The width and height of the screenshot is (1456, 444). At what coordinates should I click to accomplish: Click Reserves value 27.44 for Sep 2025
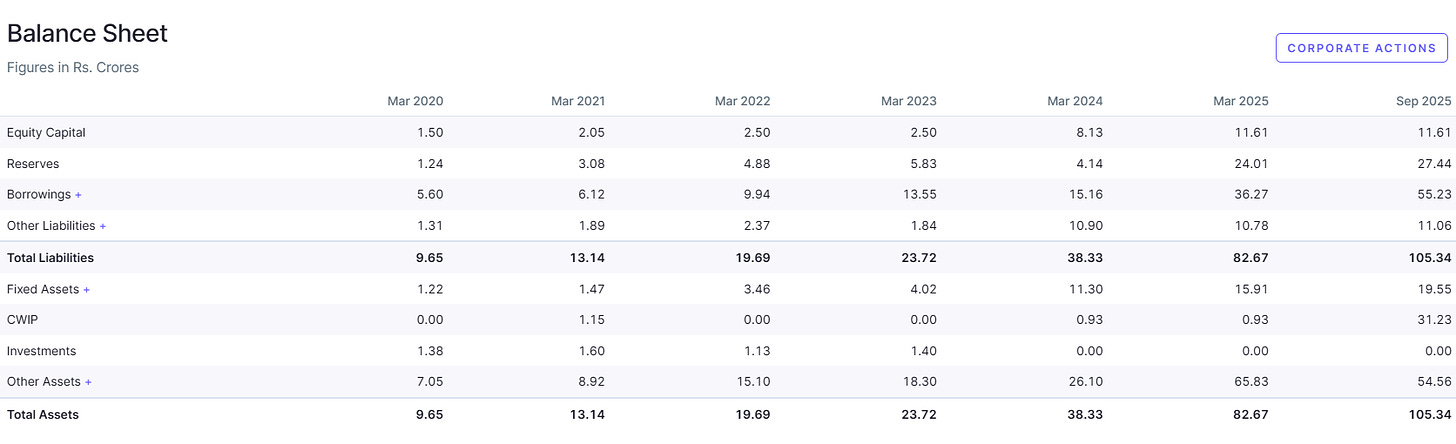1437,164
